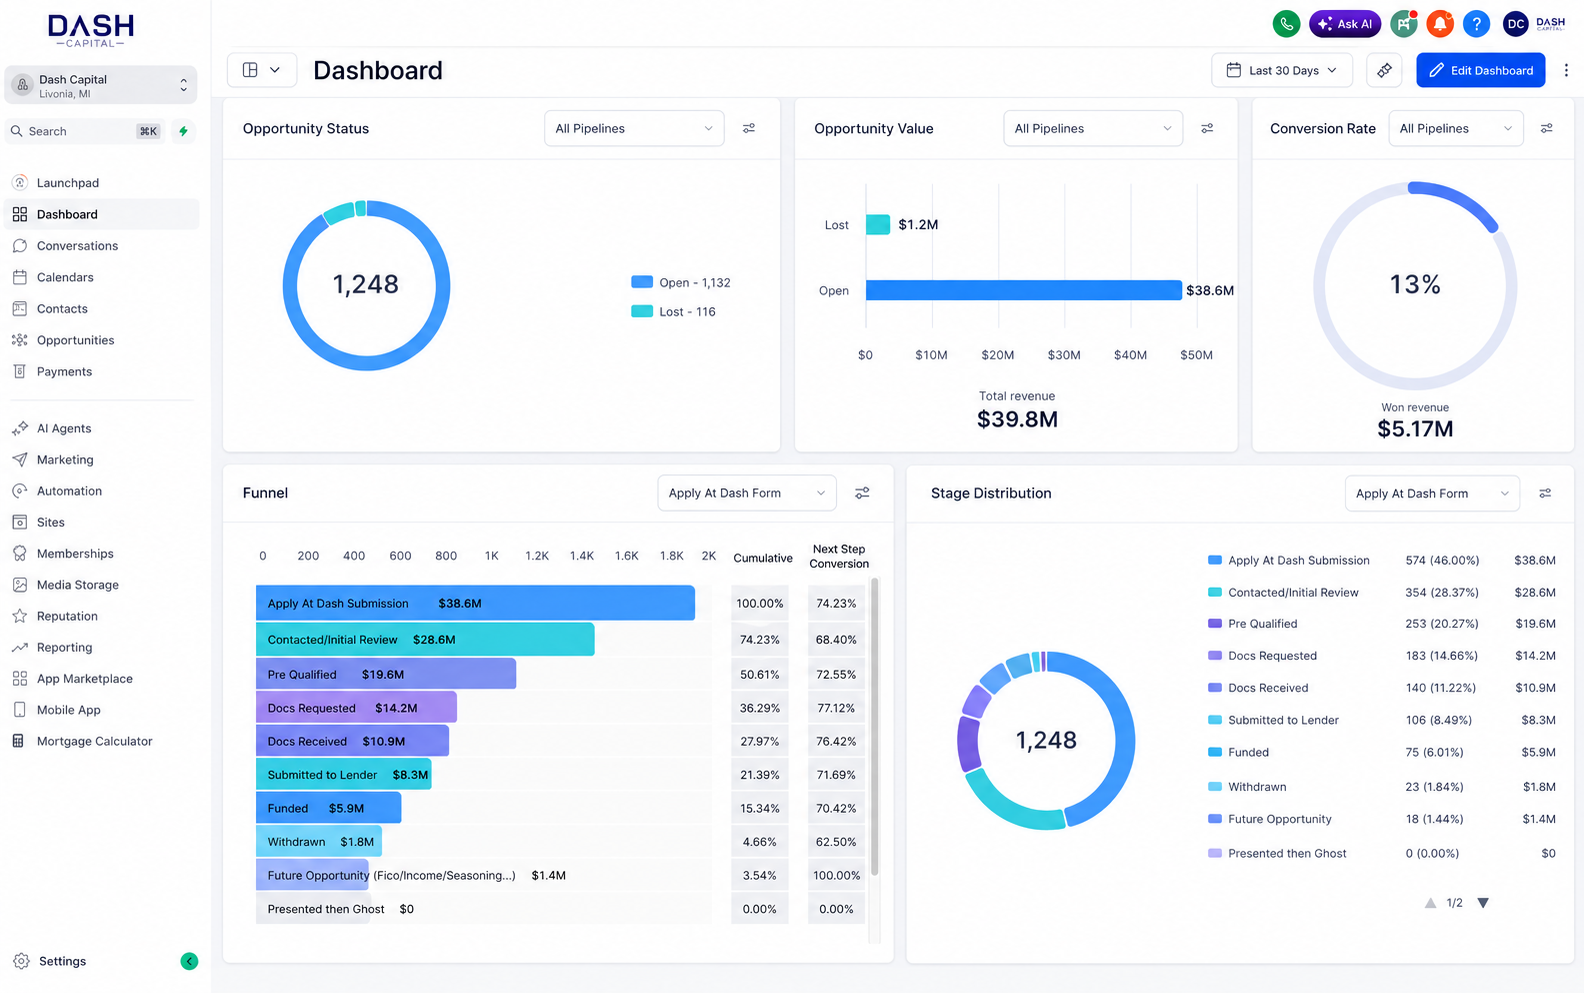Click the Payments sidebar icon

click(x=19, y=371)
